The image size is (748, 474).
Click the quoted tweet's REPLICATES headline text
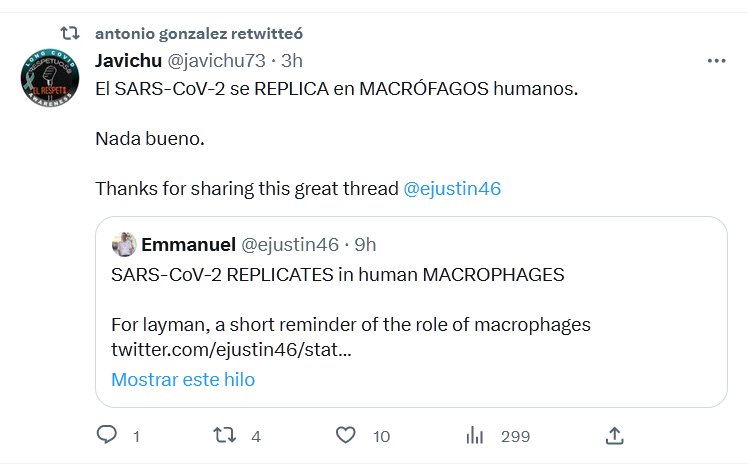tap(338, 273)
